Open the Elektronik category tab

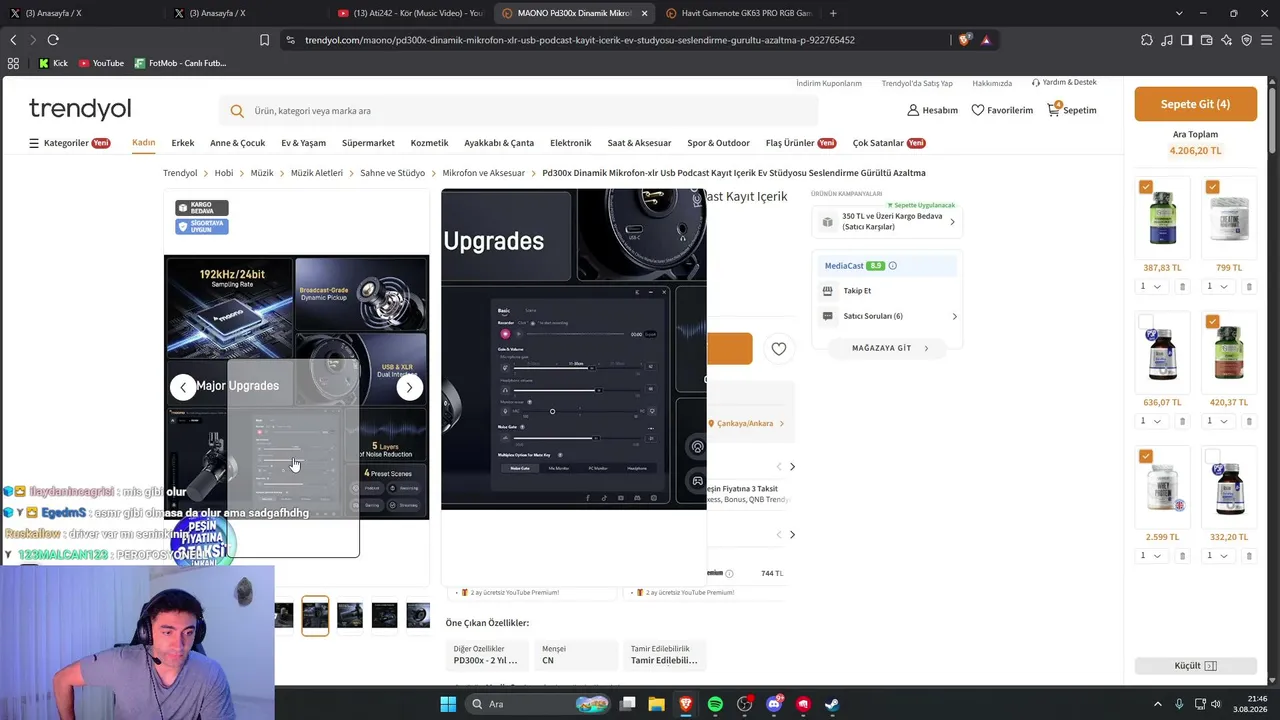point(571,143)
